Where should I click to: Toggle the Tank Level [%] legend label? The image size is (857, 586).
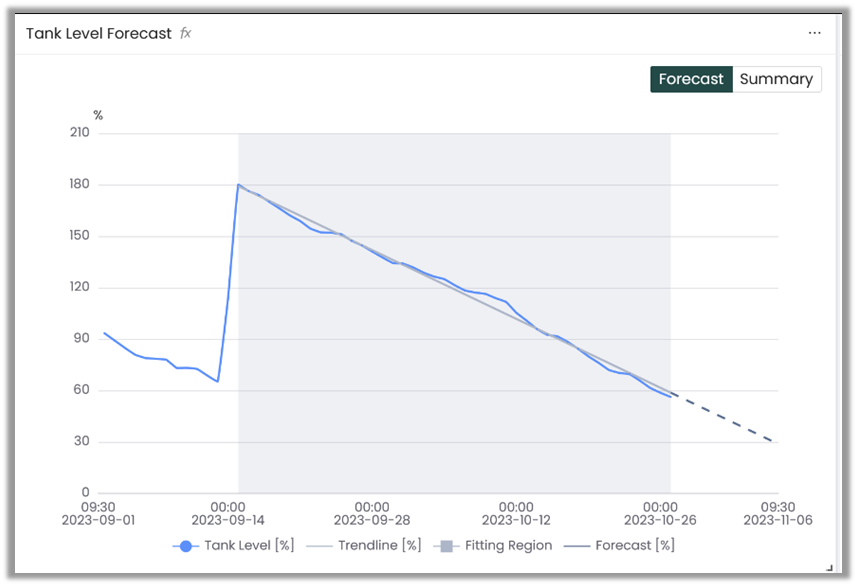(x=249, y=546)
